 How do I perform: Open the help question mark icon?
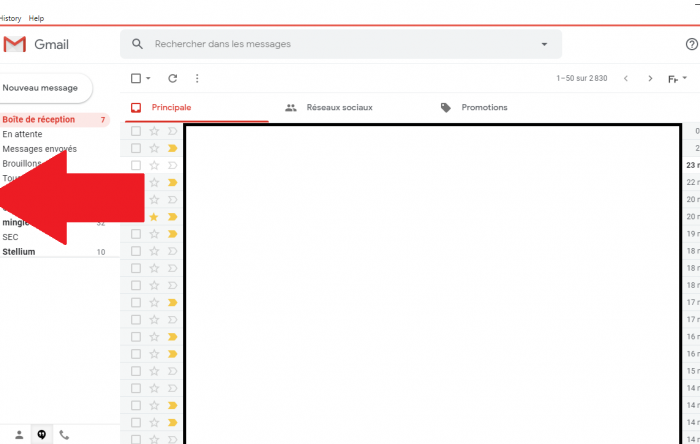pos(692,44)
